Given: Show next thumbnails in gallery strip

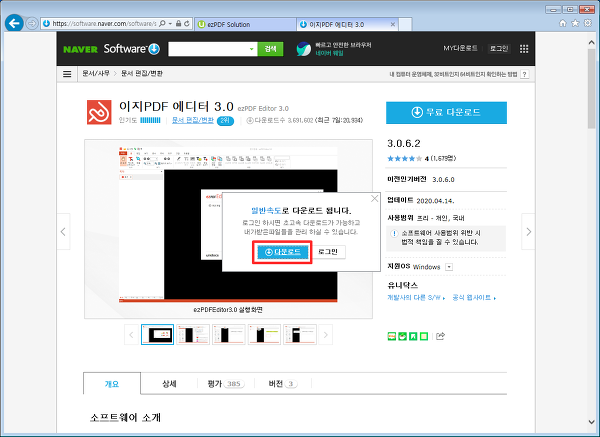Looking at the screenshot, I should tap(326, 335).
